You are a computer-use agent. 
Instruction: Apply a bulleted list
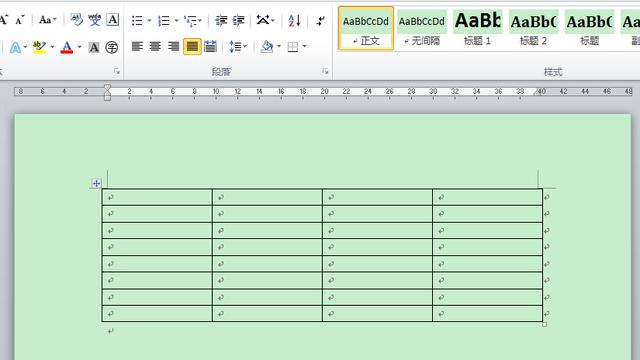point(137,20)
